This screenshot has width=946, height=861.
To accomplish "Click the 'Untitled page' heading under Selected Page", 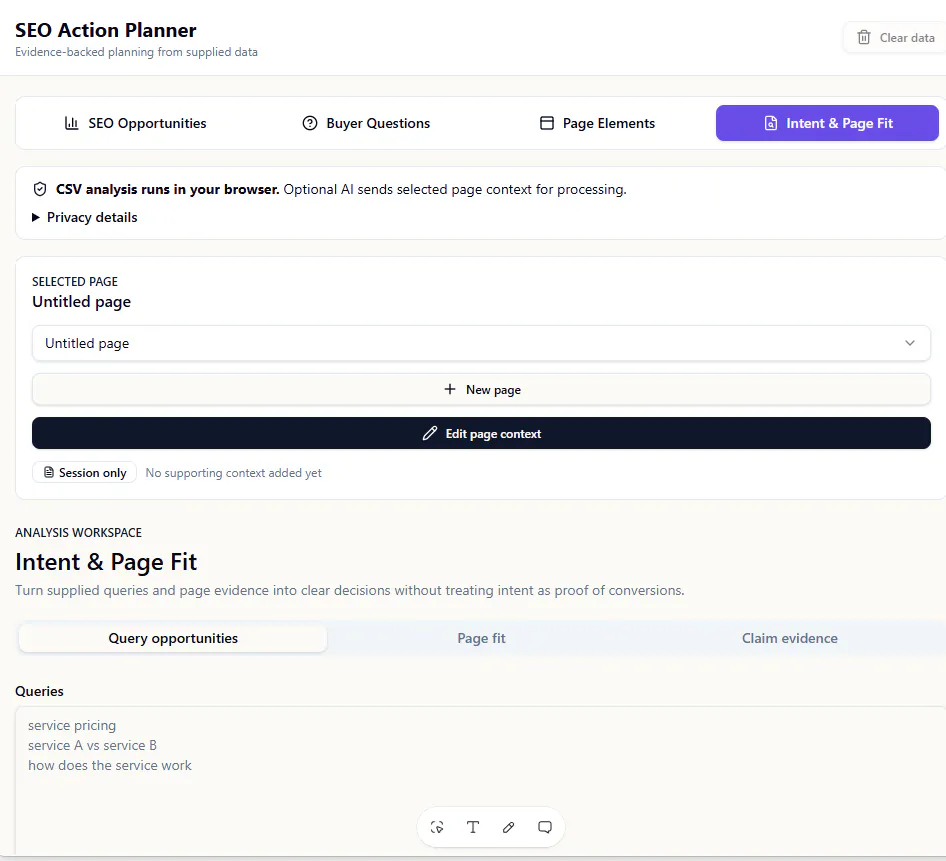I will (x=81, y=302).
